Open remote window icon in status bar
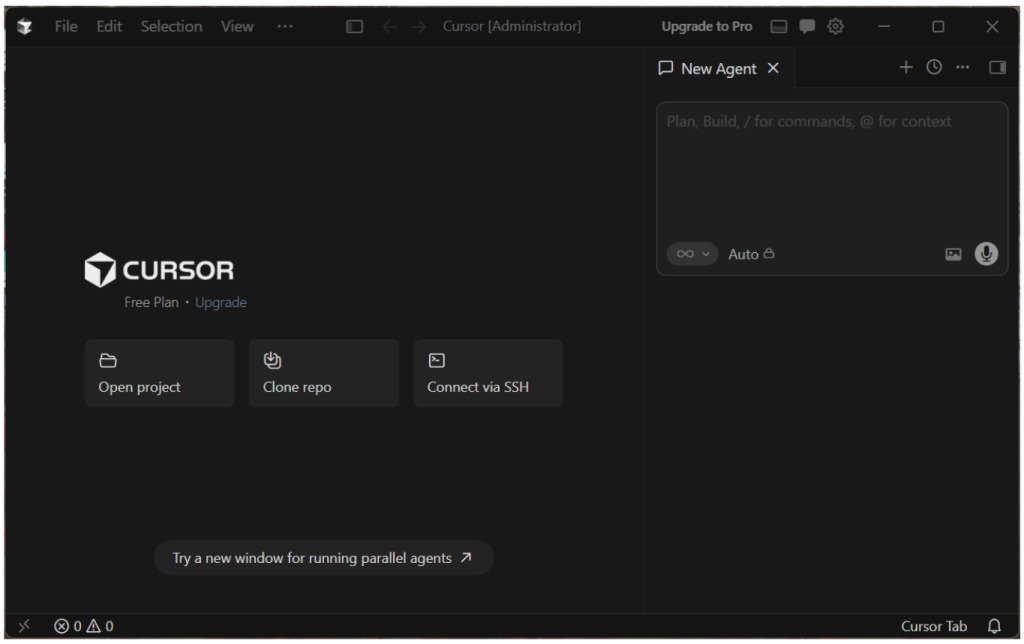The image size is (1024, 644). (x=24, y=626)
